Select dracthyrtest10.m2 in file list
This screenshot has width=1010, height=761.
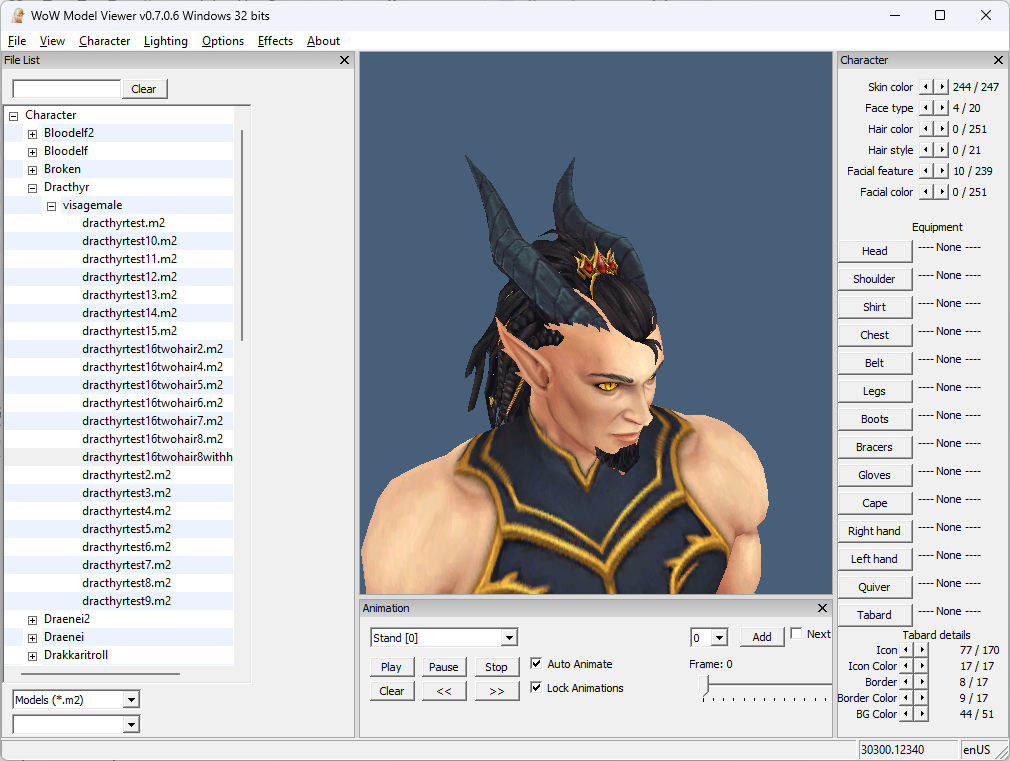point(129,241)
